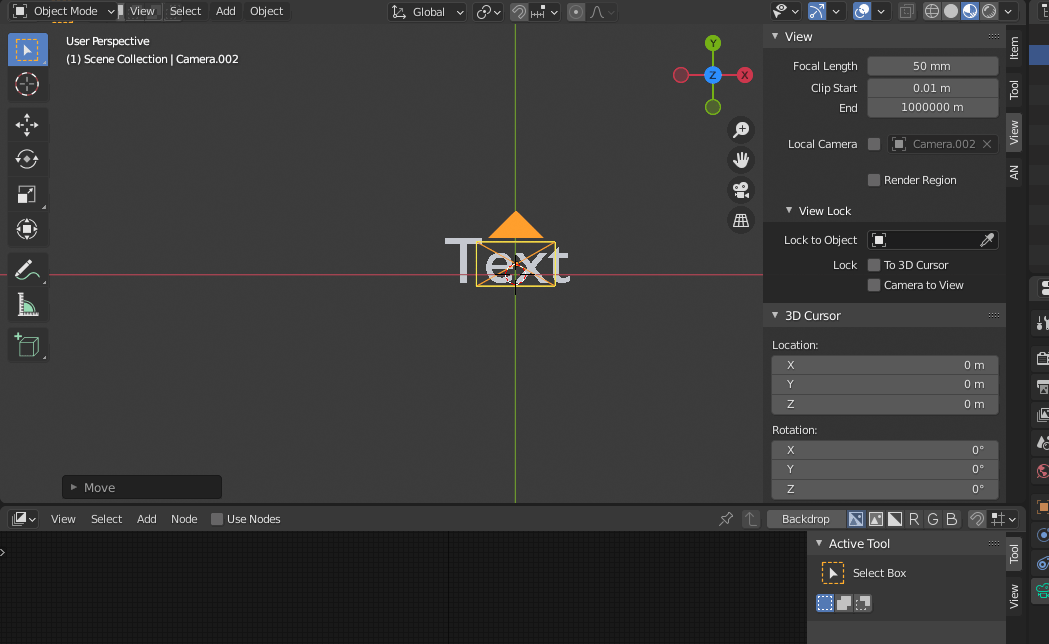
Task: Collapse the View panel
Action: [x=775, y=36]
